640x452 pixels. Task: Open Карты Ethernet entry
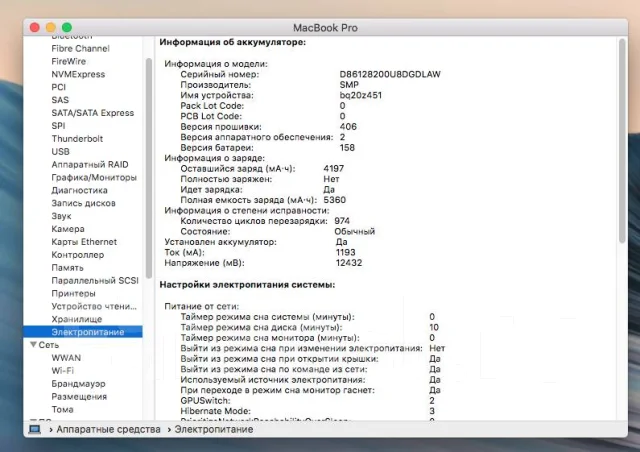tap(84, 242)
